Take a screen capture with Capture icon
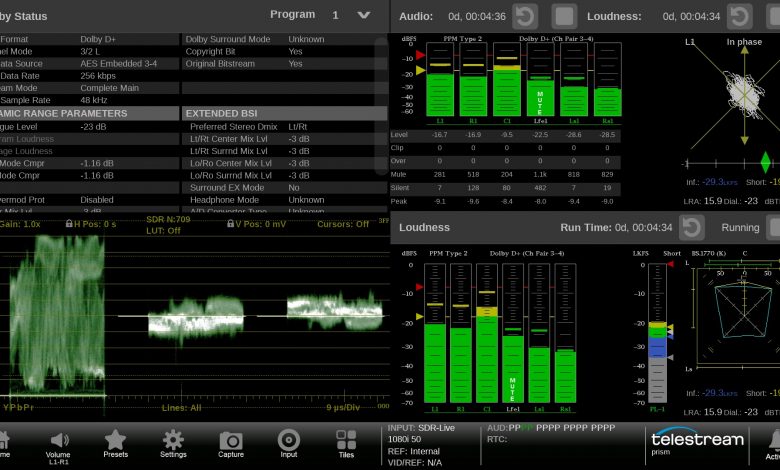The width and height of the screenshot is (780, 470). (x=231, y=444)
